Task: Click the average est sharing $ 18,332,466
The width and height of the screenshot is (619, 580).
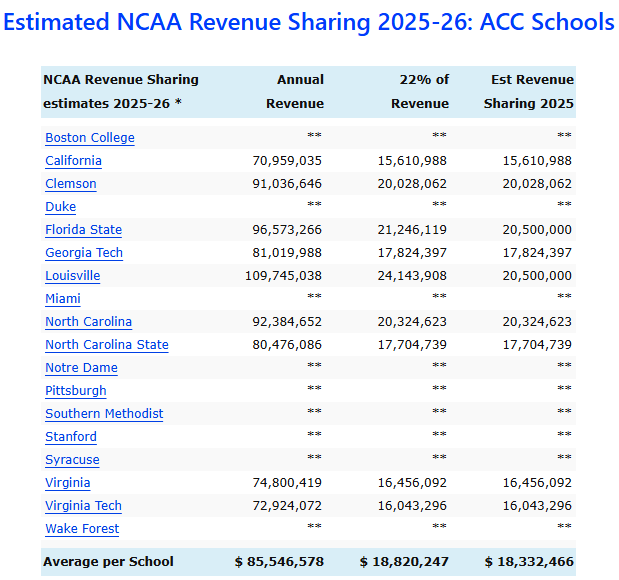Action: tap(529, 562)
